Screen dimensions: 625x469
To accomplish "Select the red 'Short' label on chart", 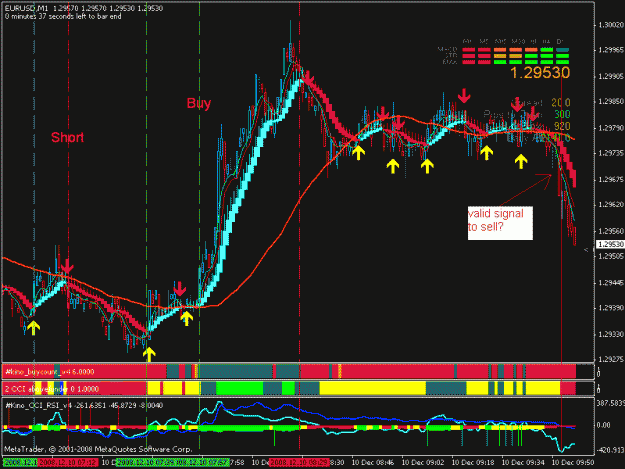I will (x=67, y=137).
